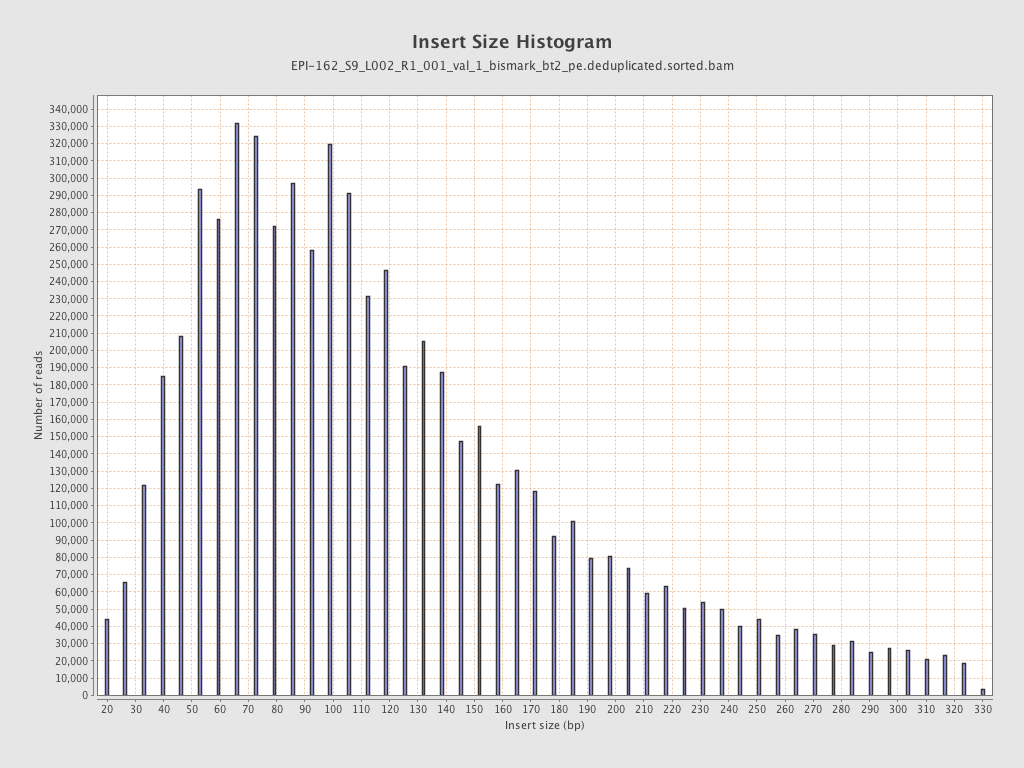The image size is (1024, 768).
Task: Click the bar at 152 bp
Action: (479, 561)
